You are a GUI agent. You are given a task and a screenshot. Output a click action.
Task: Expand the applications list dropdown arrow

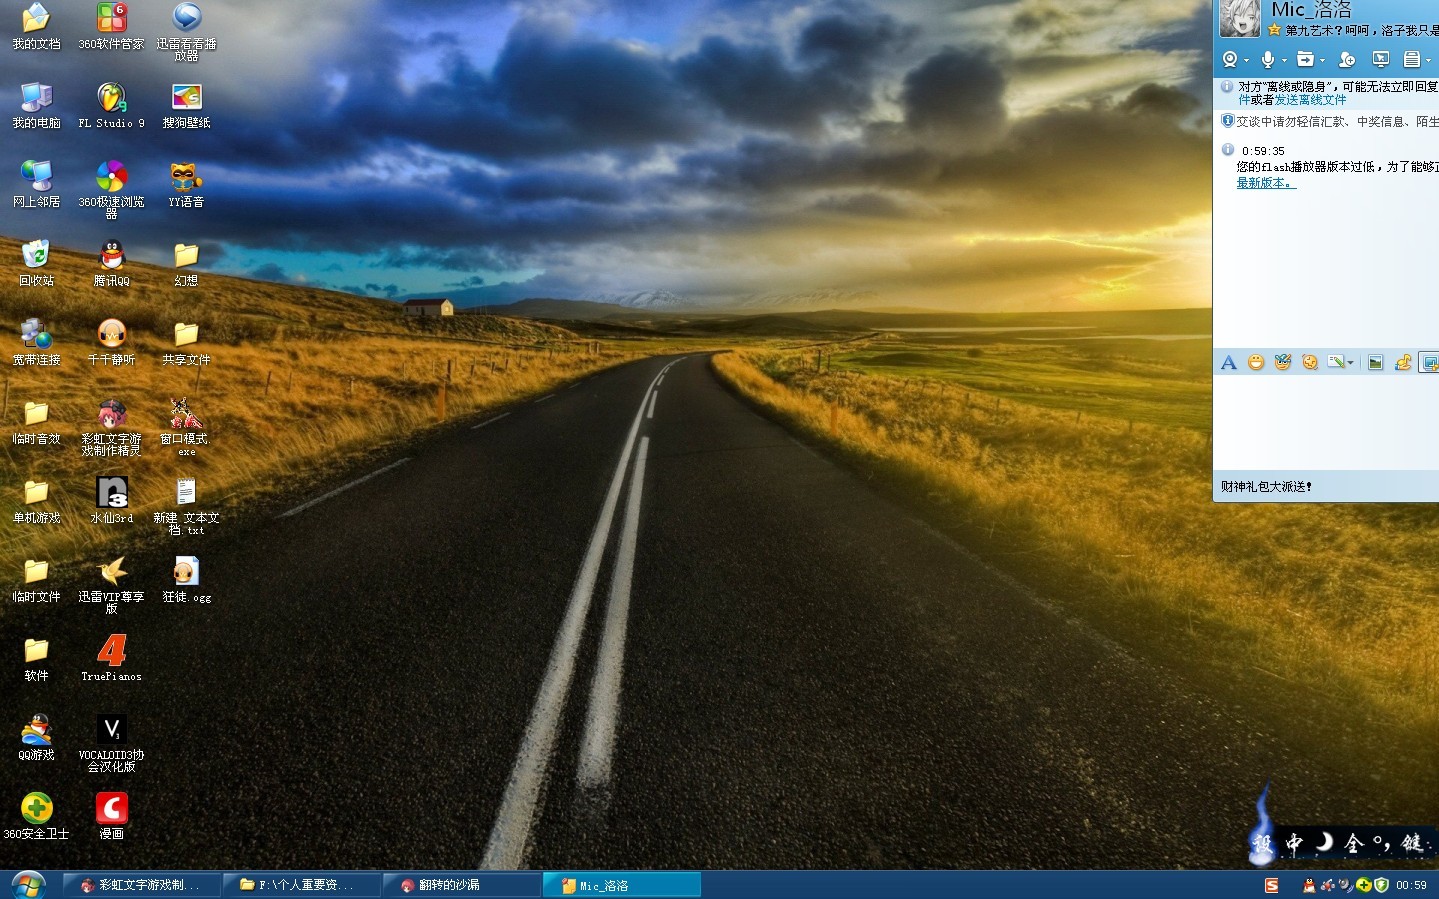click(x=1428, y=61)
